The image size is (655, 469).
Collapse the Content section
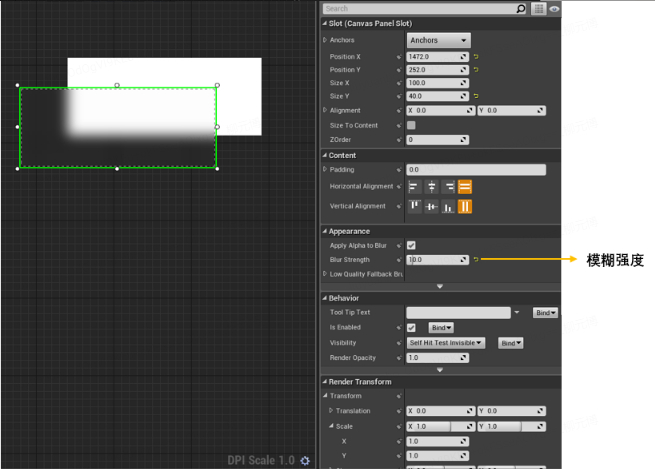pos(325,155)
